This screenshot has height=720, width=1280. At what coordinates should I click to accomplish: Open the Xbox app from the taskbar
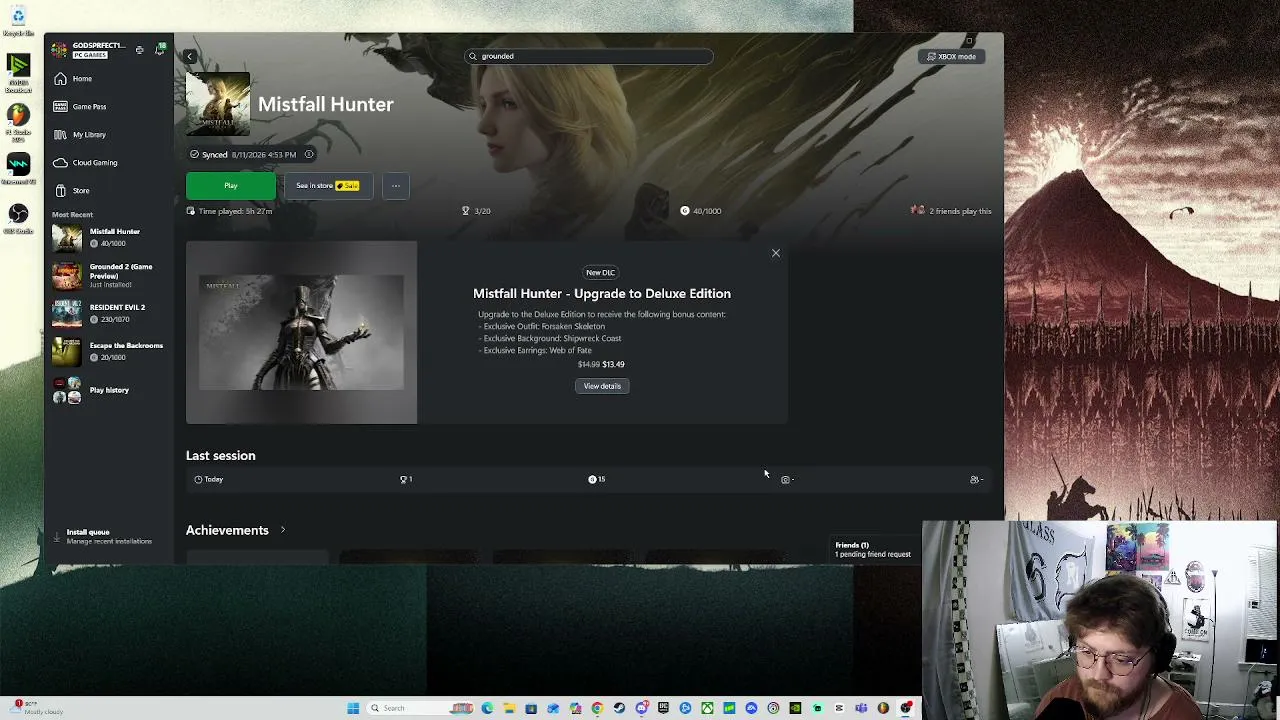[x=707, y=709]
